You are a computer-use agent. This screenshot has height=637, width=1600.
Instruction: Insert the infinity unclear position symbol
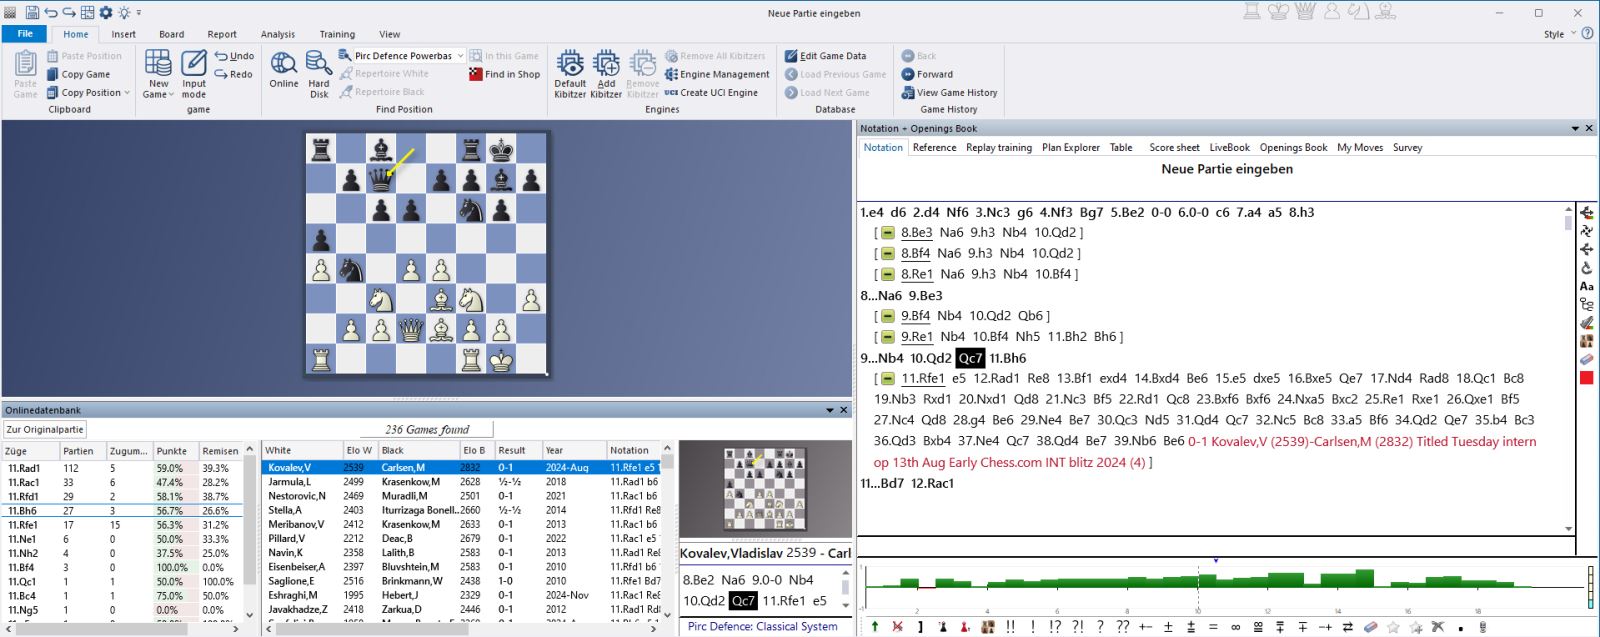click(x=1236, y=627)
